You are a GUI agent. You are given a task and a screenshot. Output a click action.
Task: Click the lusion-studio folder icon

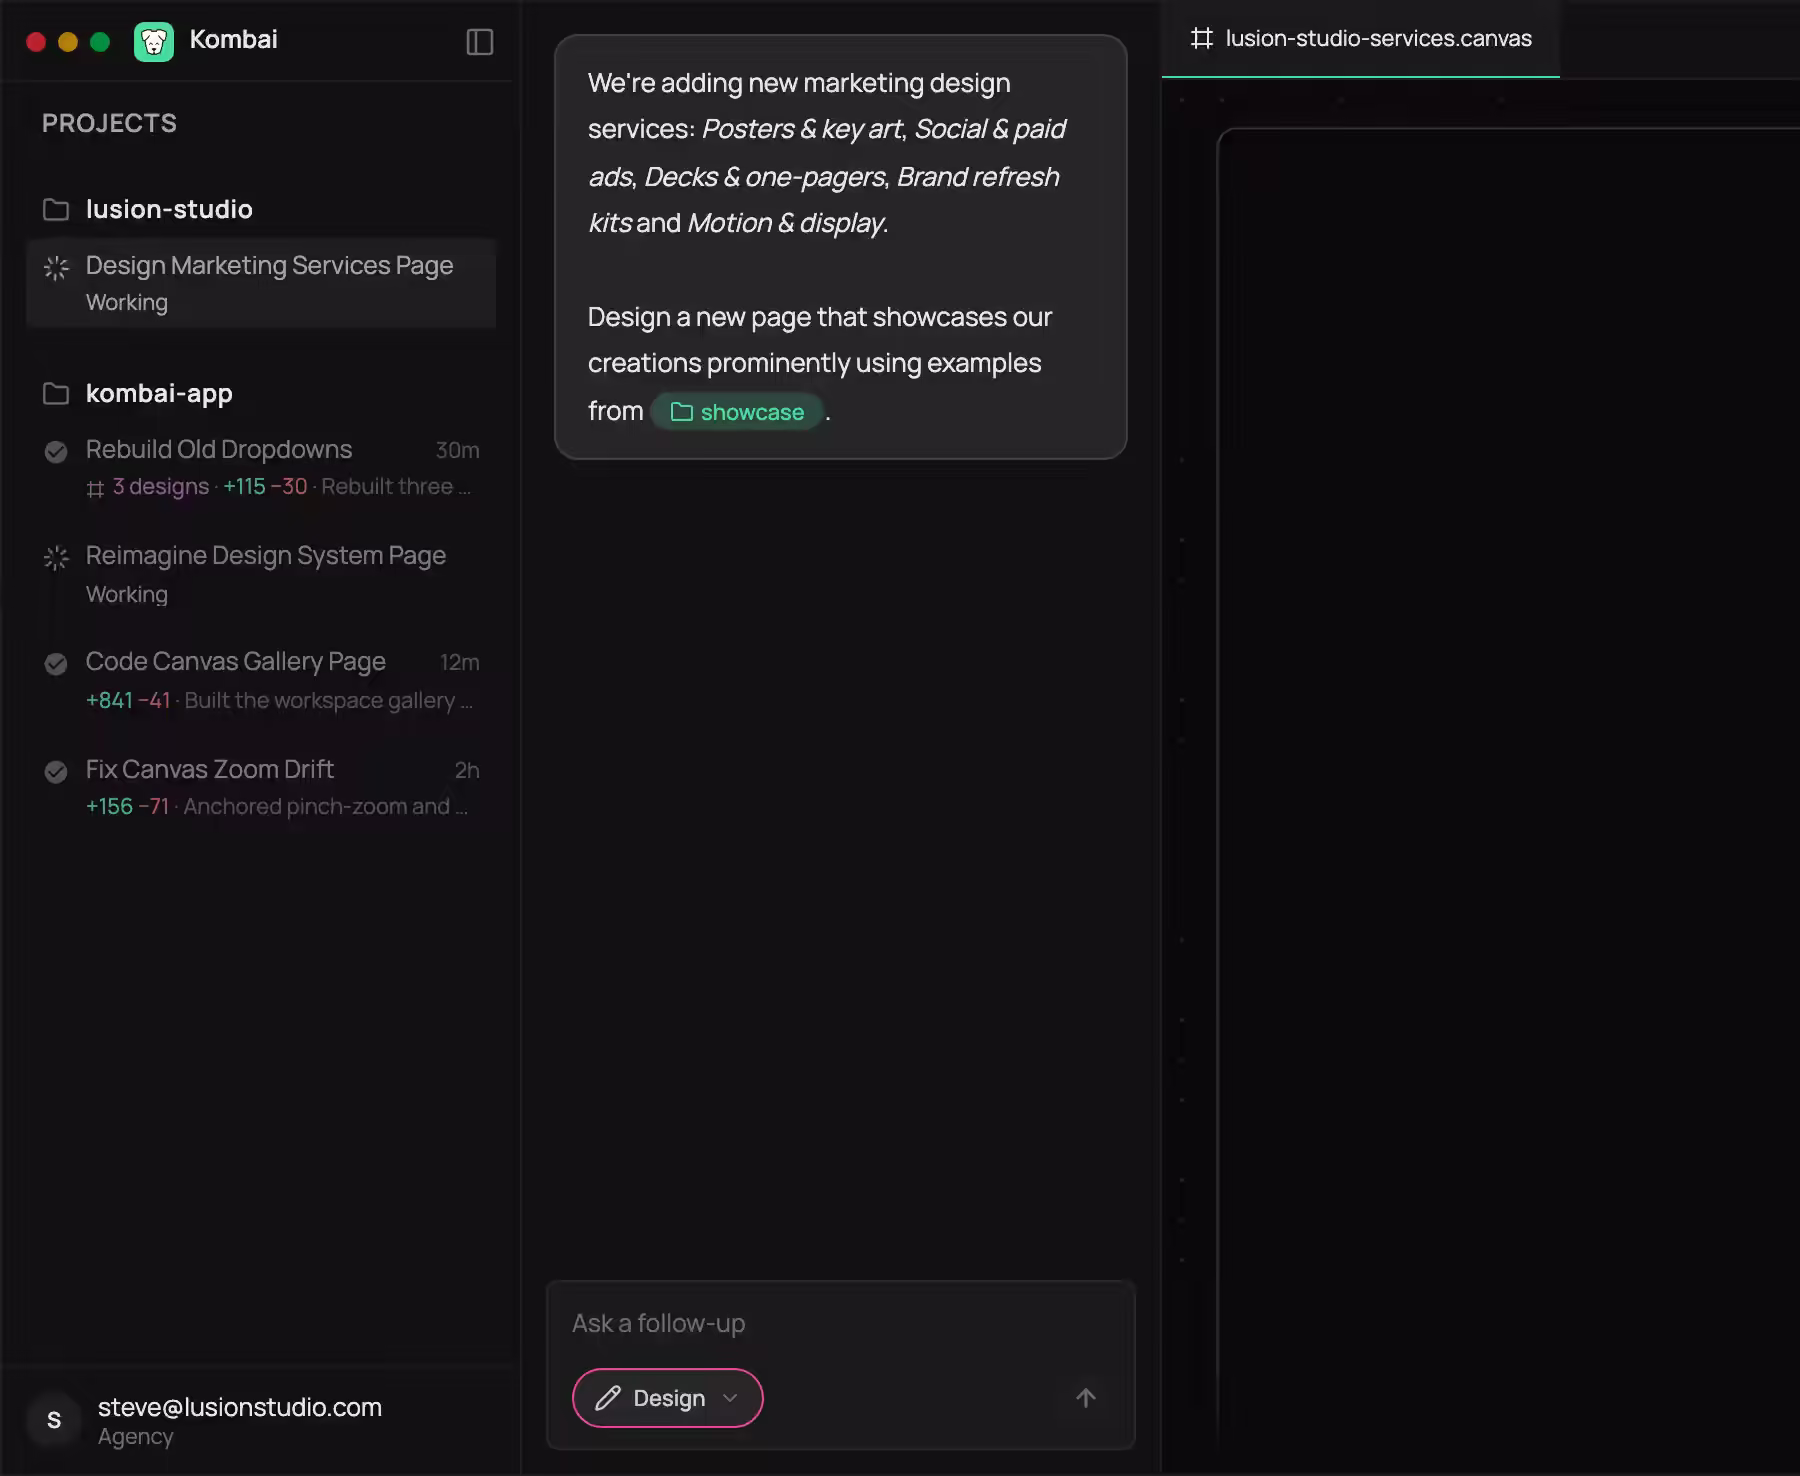coord(56,209)
